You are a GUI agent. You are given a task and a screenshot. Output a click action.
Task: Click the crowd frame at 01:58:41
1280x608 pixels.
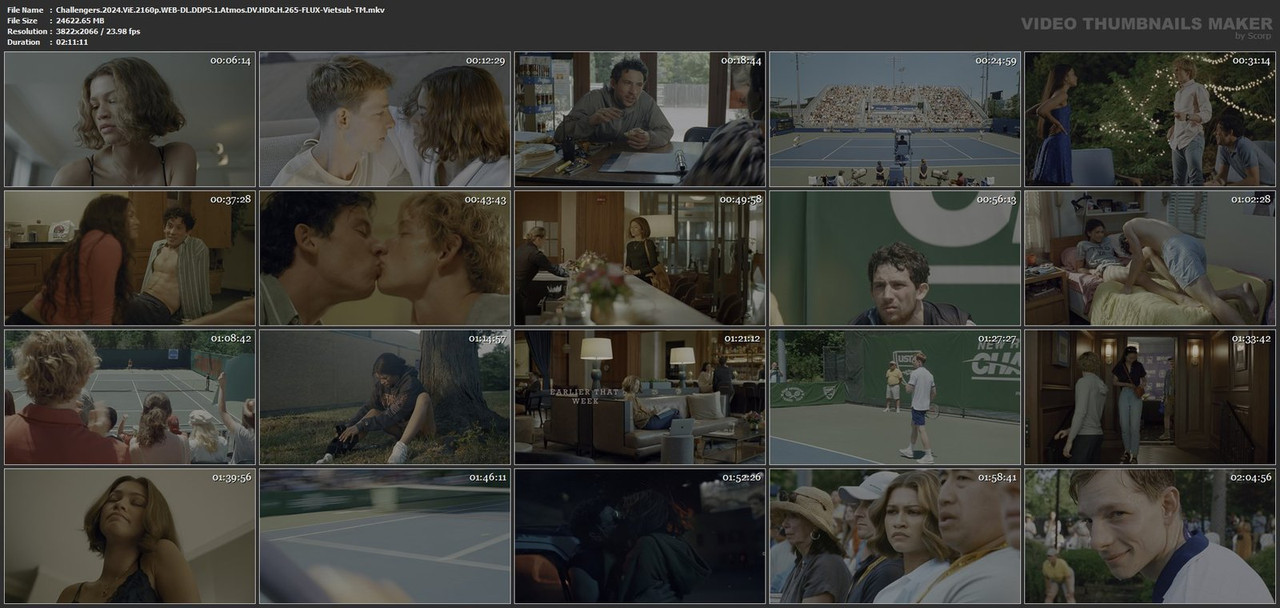point(895,536)
